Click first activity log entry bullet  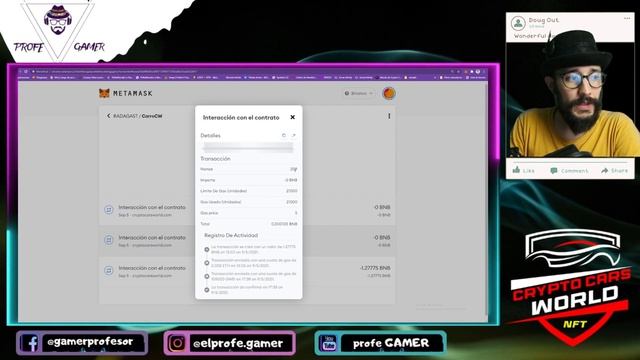[x=207, y=249]
